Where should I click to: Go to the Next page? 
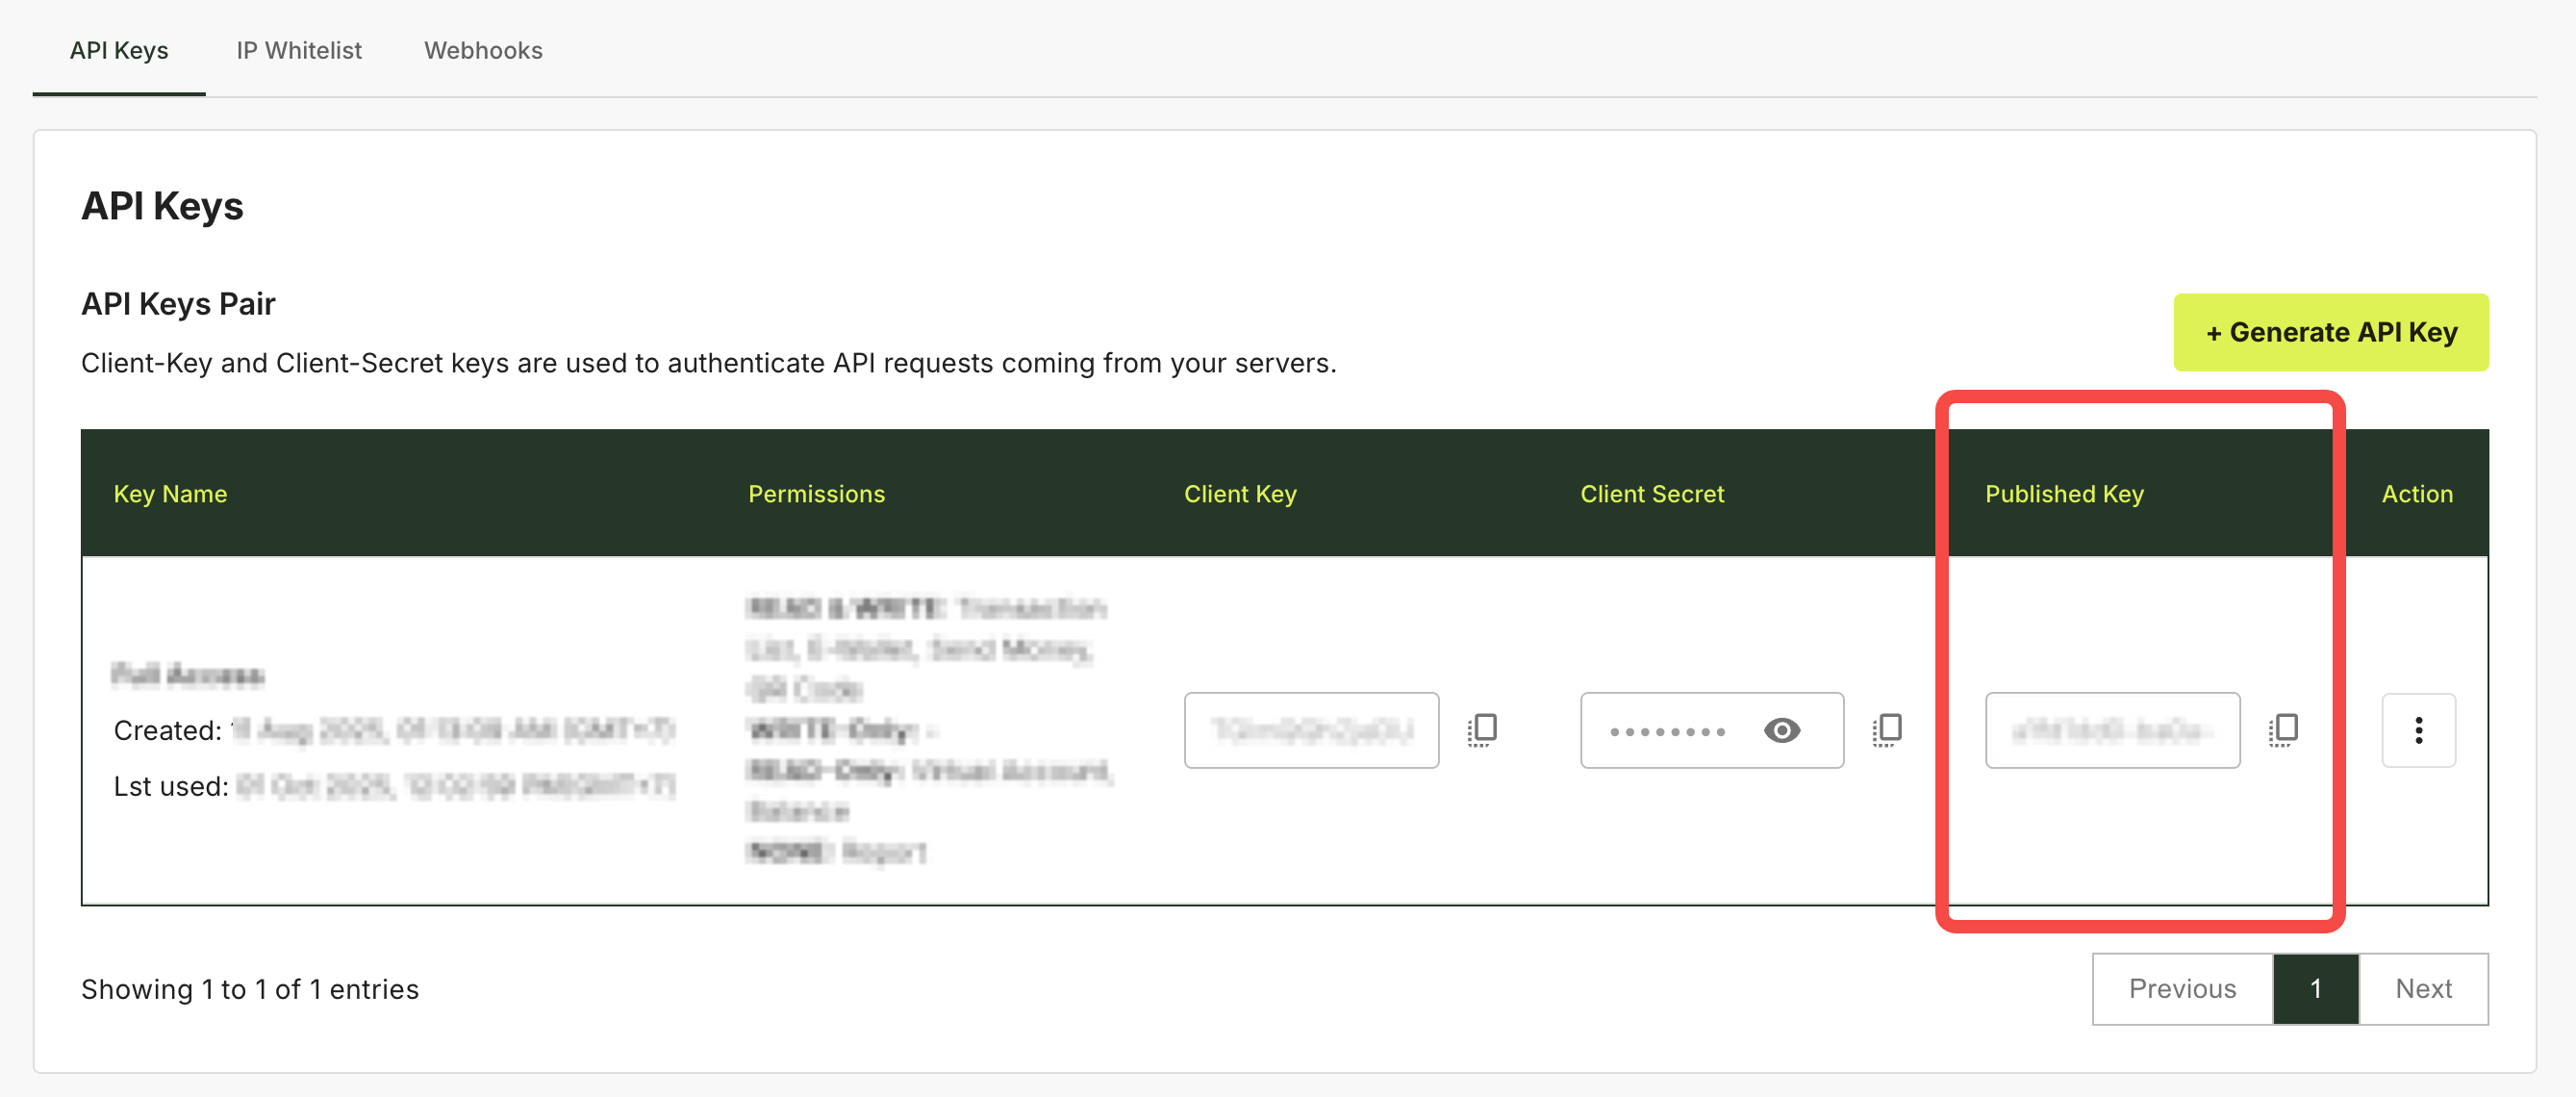coord(2423,988)
